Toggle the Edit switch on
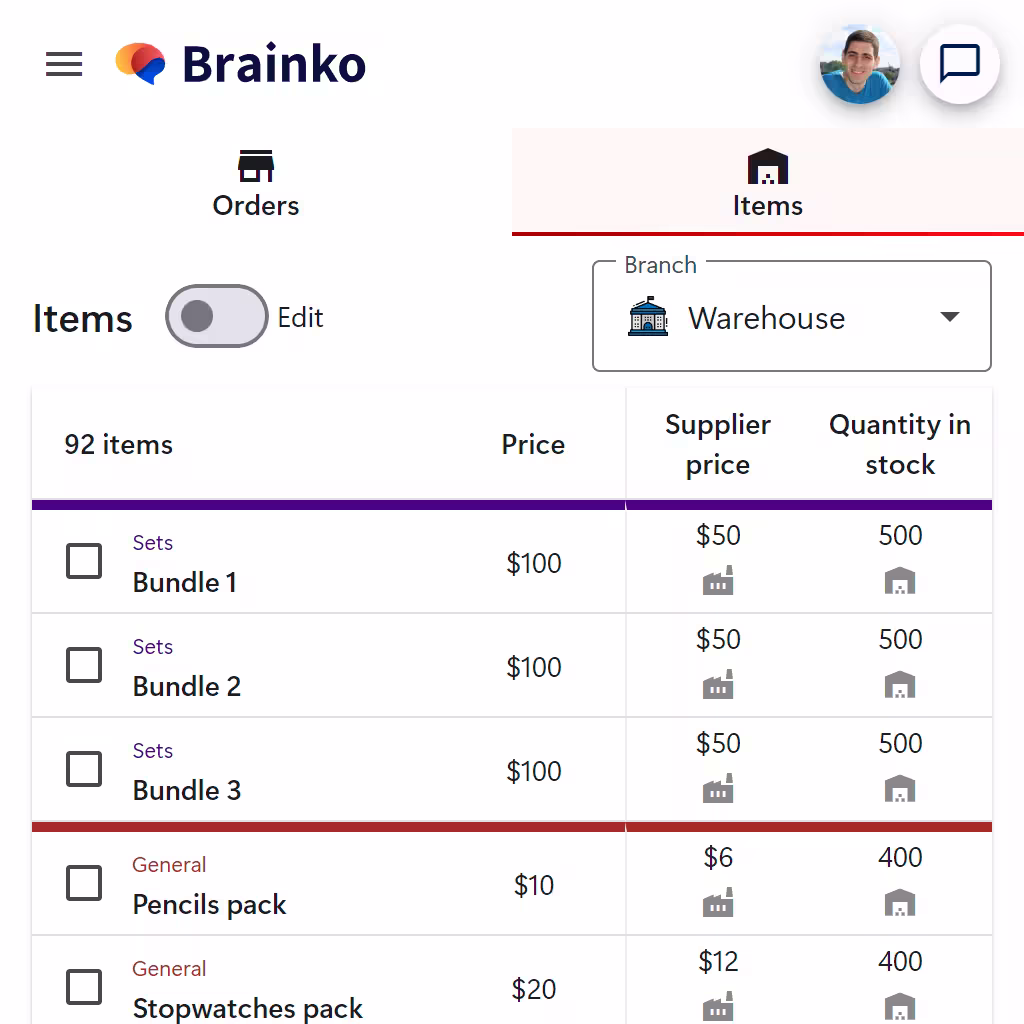 216,316
